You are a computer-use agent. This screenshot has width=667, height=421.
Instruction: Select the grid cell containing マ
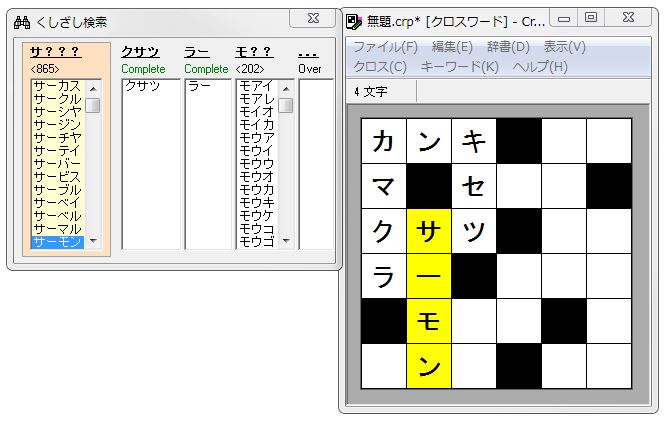point(384,186)
